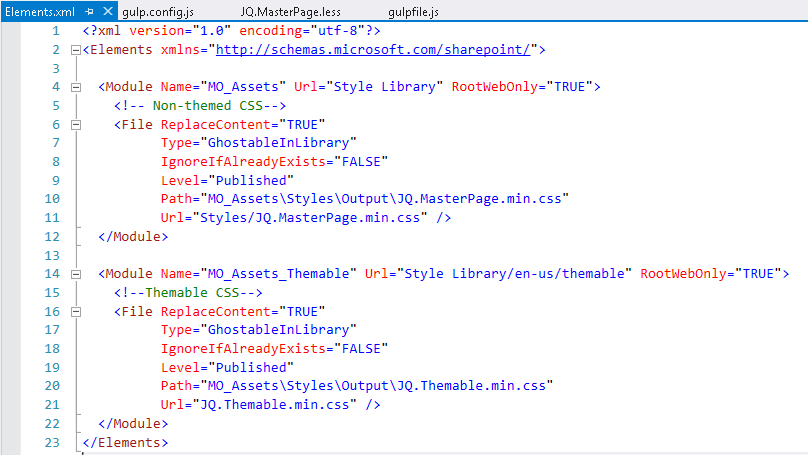Click RootWebOnly attribute on line 14
Viewport: 808px width, 455px height.
(683, 274)
